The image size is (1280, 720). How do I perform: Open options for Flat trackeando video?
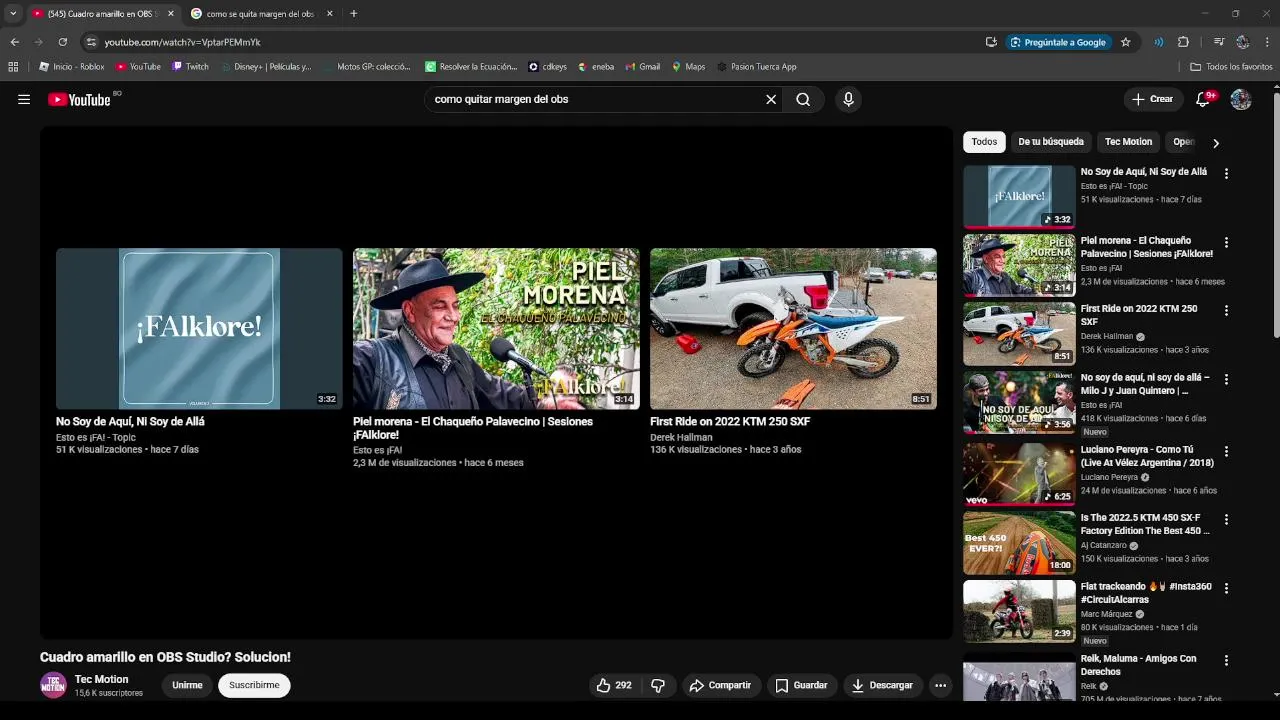pyautogui.click(x=1226, y=589)
